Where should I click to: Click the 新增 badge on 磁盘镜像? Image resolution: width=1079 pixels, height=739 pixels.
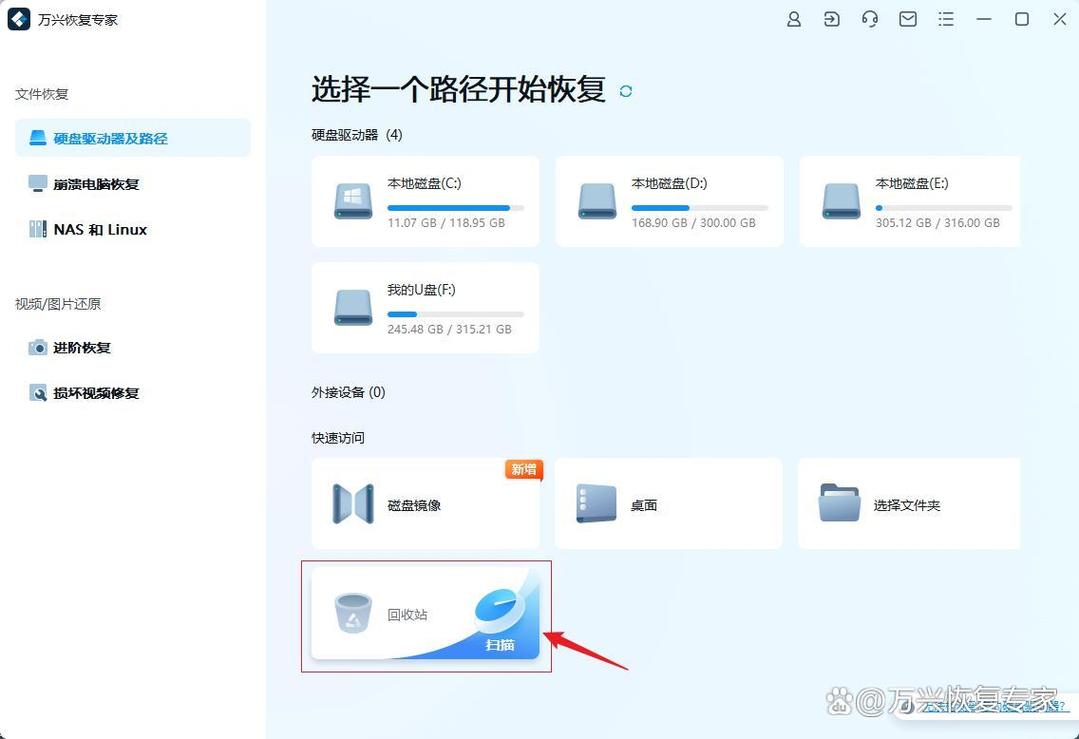[x=523, y=469]
